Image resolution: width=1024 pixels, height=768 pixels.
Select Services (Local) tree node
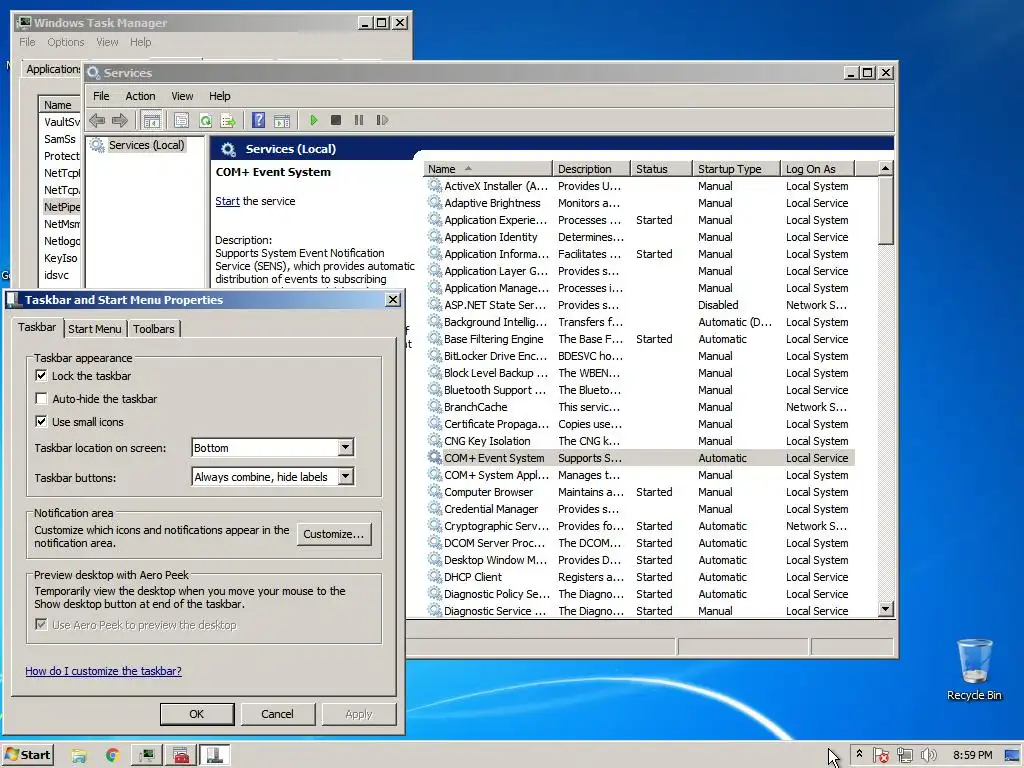click(146, 145)
